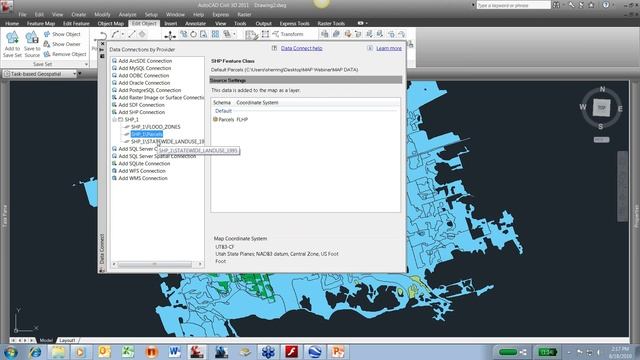Image resolution: width=640 pixels, height=360 pixels.
Task: Click Parcels row in schema table
Action: 231,120
